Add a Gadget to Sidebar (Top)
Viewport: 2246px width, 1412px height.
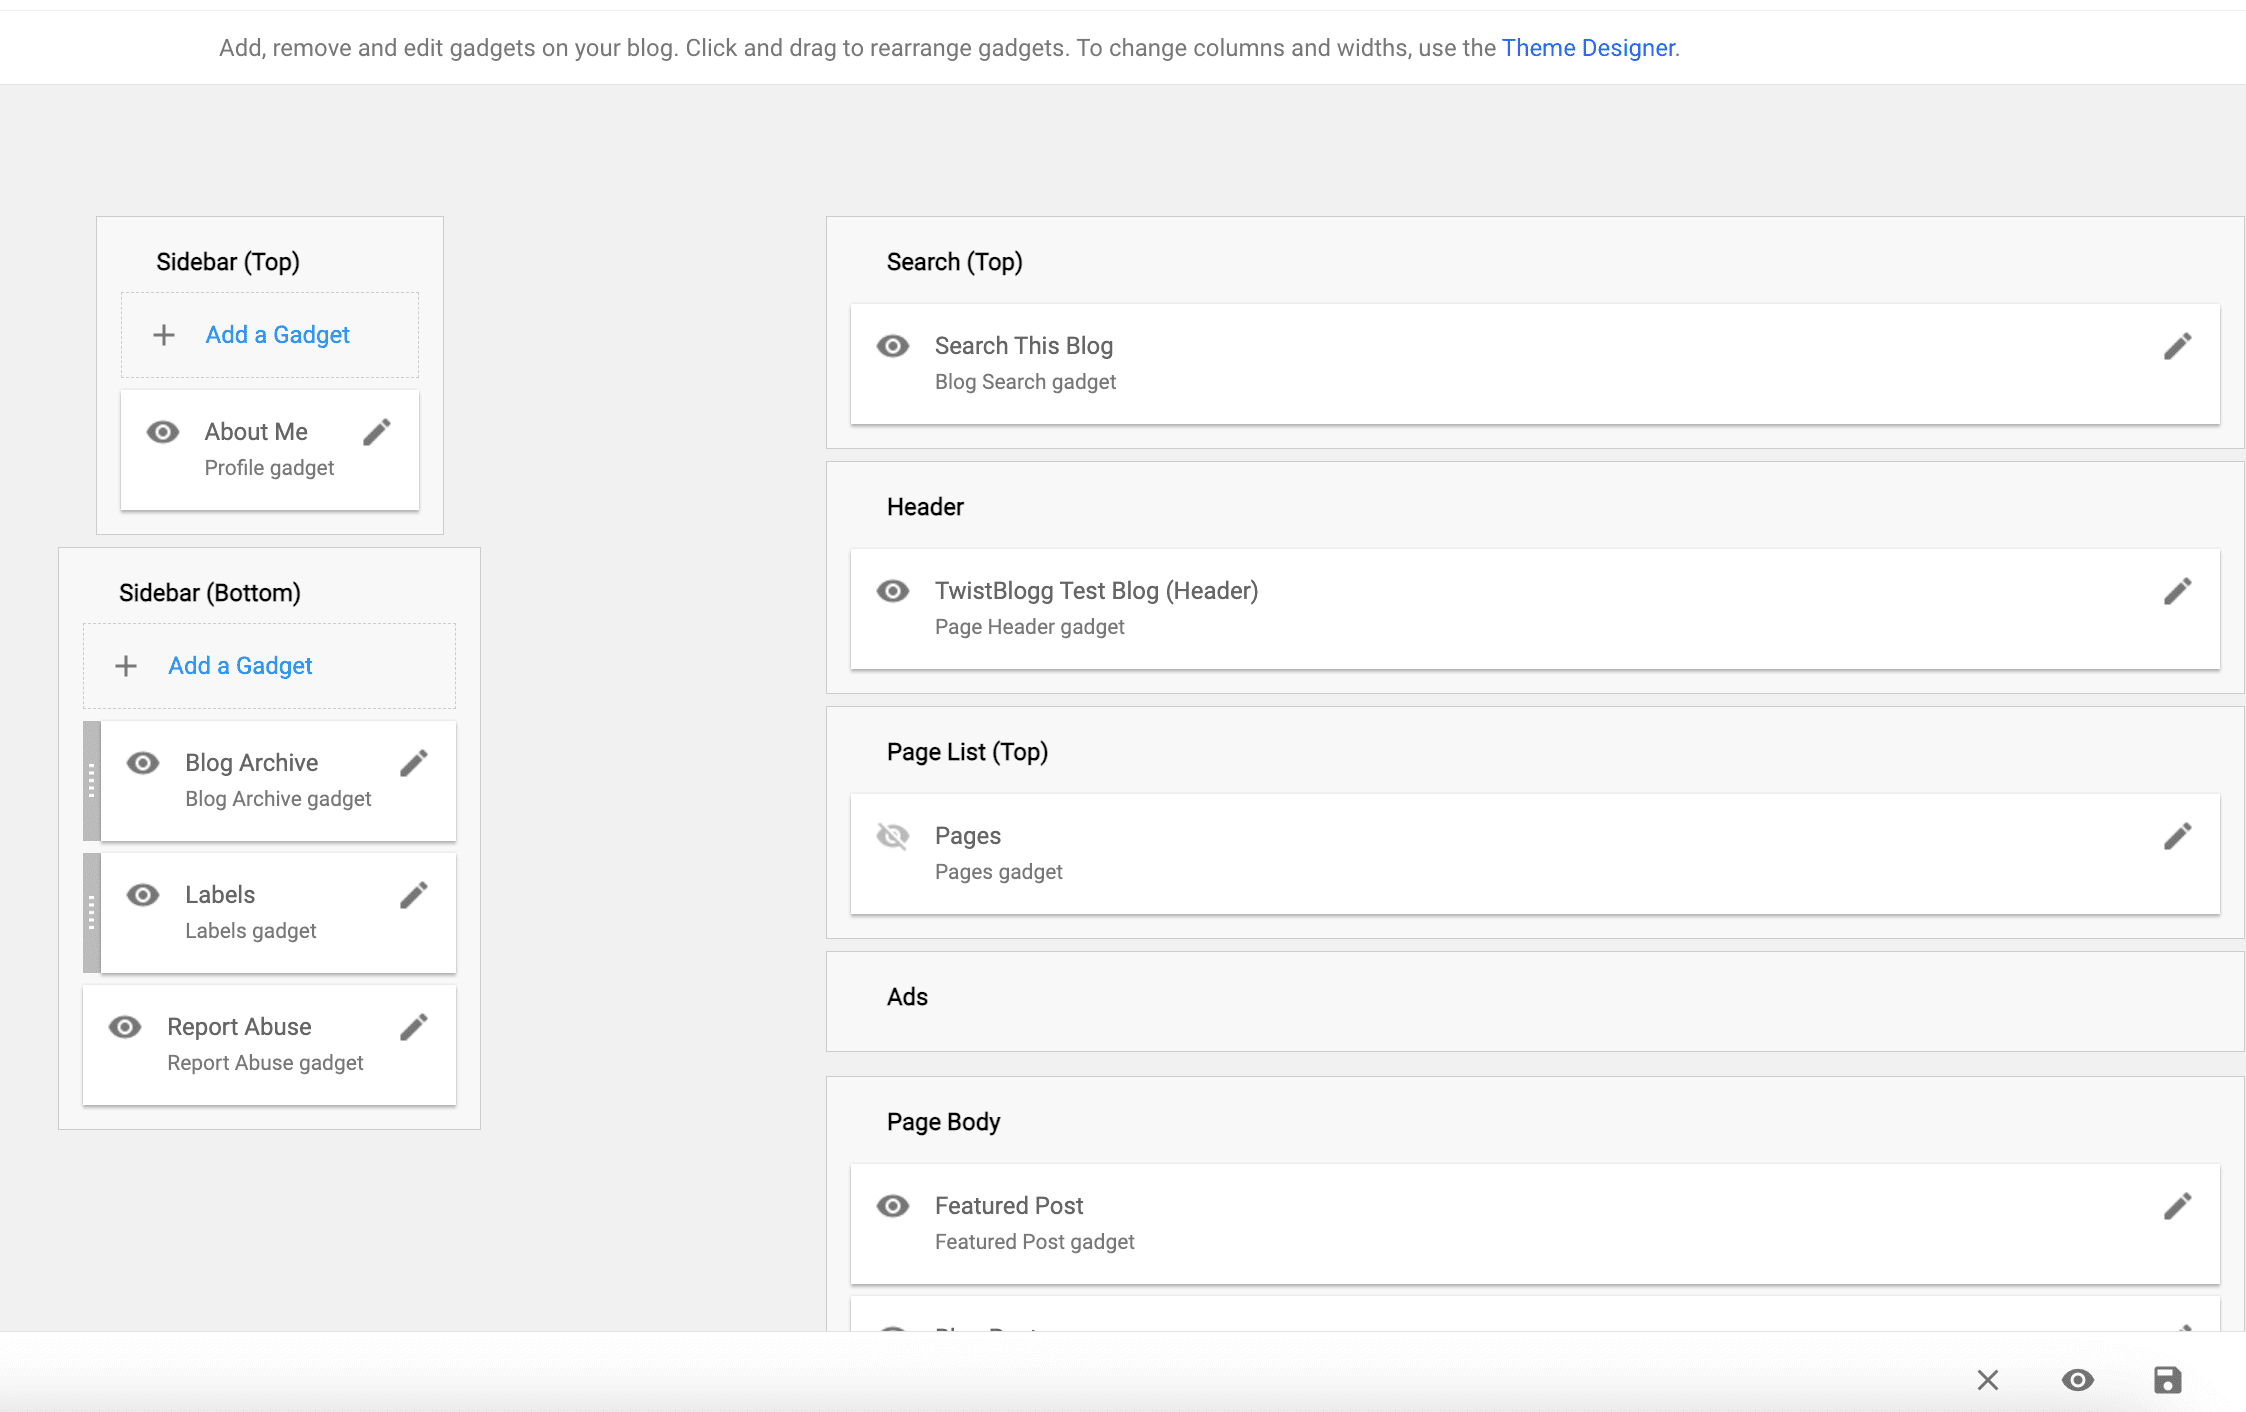tap(277, 335)
